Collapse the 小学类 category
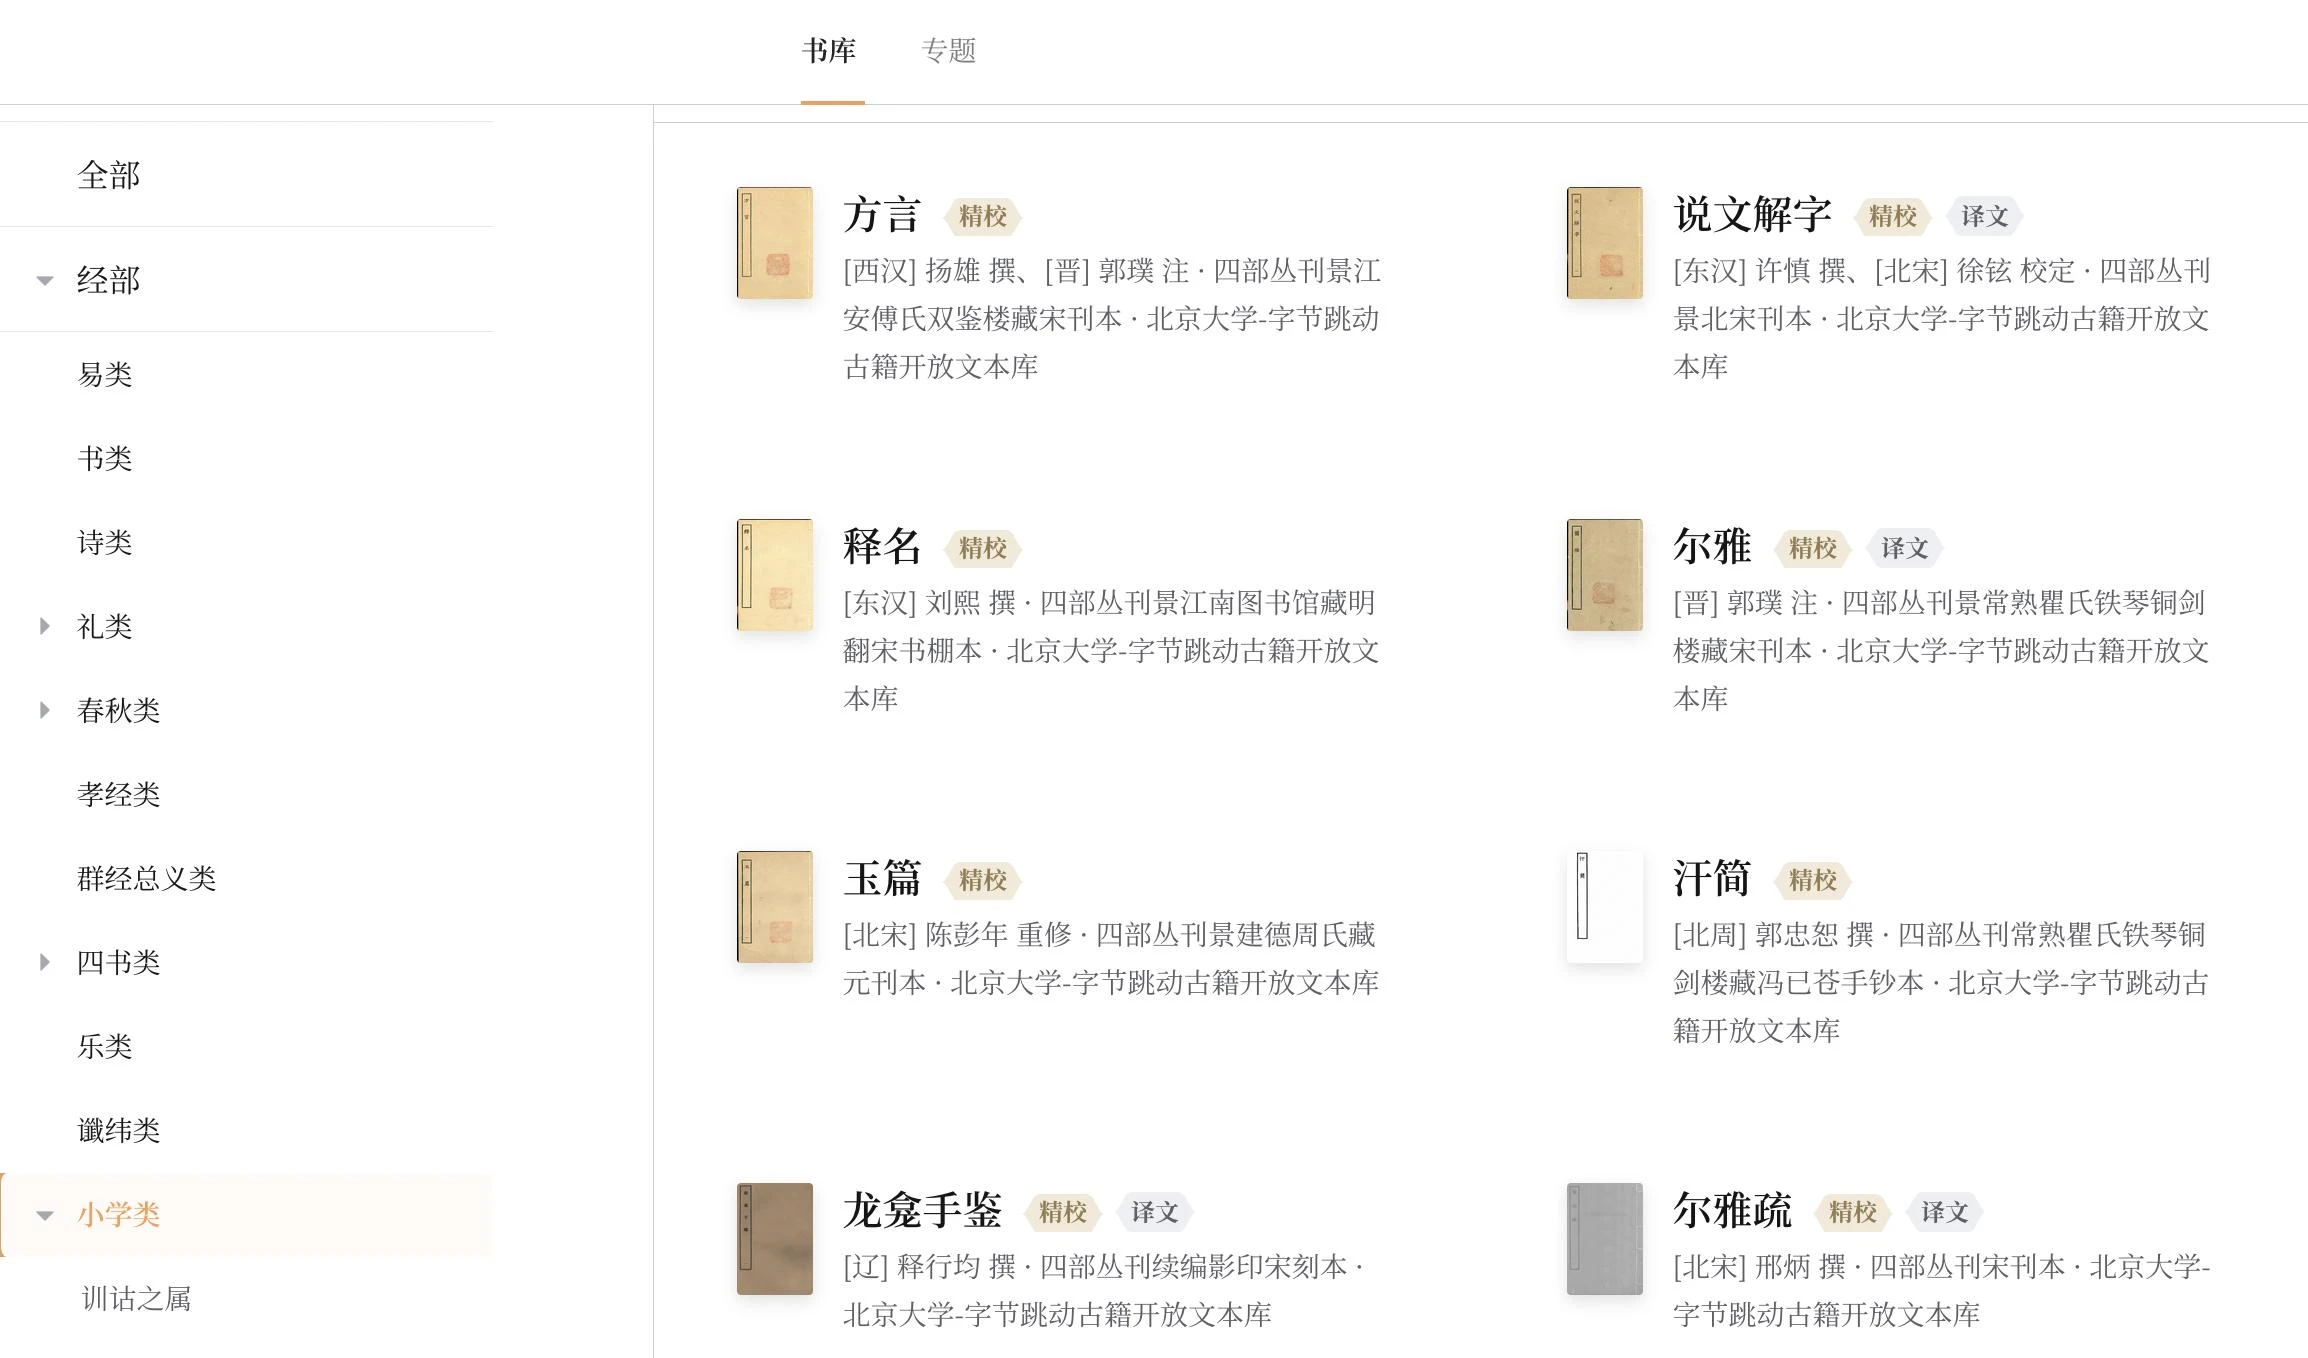This screenshot has width=2308, height=1358. click(x=44, y=1215)
